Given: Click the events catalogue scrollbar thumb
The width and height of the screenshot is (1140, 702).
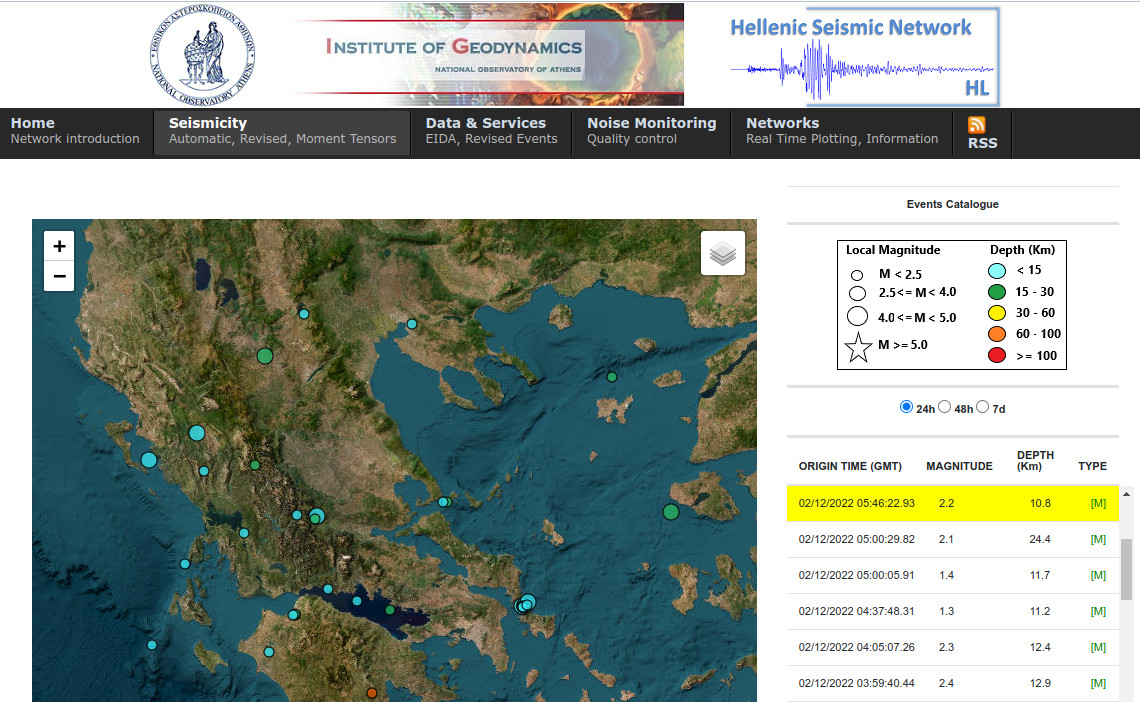Looking at the screenshot, I should tap(1126, 569).
